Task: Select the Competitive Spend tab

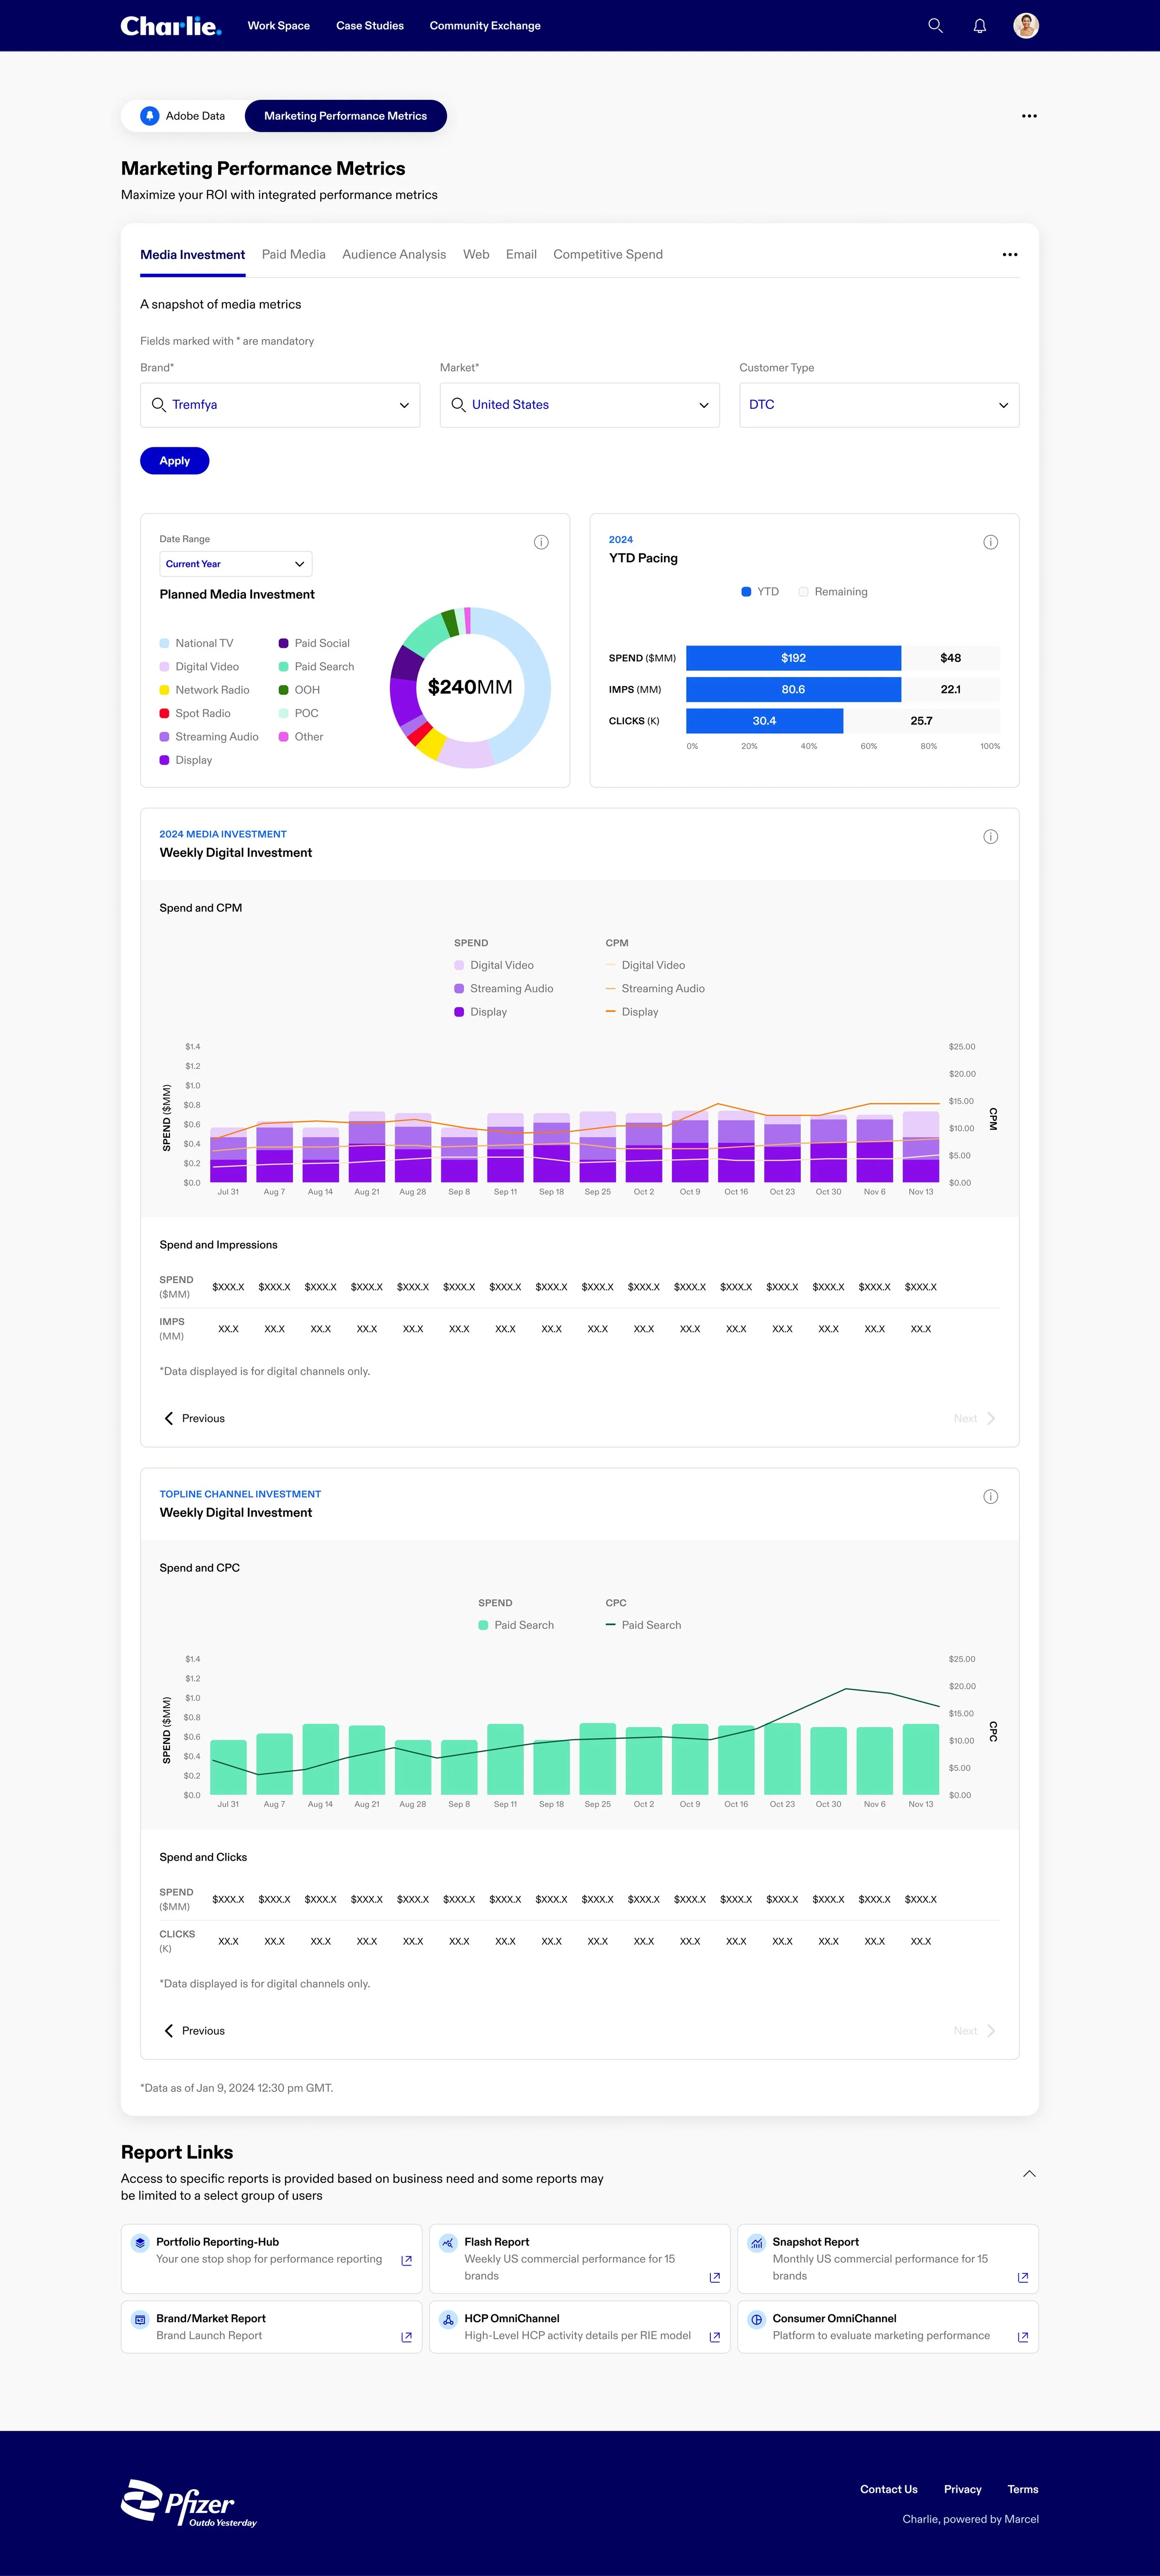Action: coord(607,255)
